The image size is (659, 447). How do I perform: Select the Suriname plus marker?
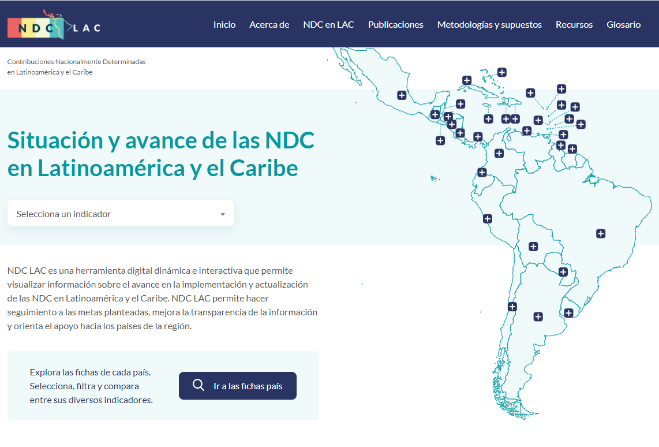572,149
